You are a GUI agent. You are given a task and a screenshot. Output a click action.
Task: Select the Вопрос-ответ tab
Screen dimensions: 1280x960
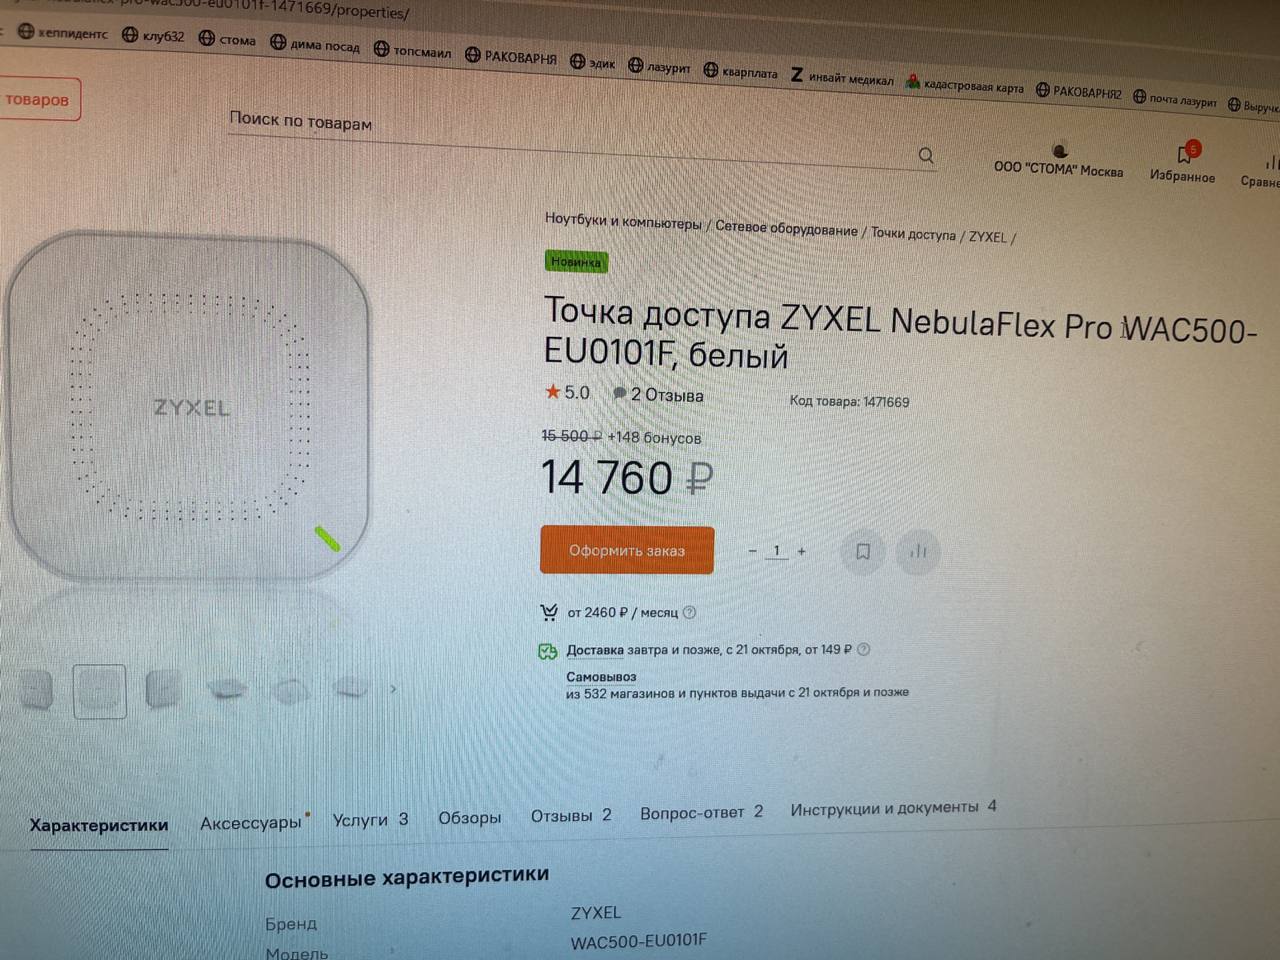701,812
